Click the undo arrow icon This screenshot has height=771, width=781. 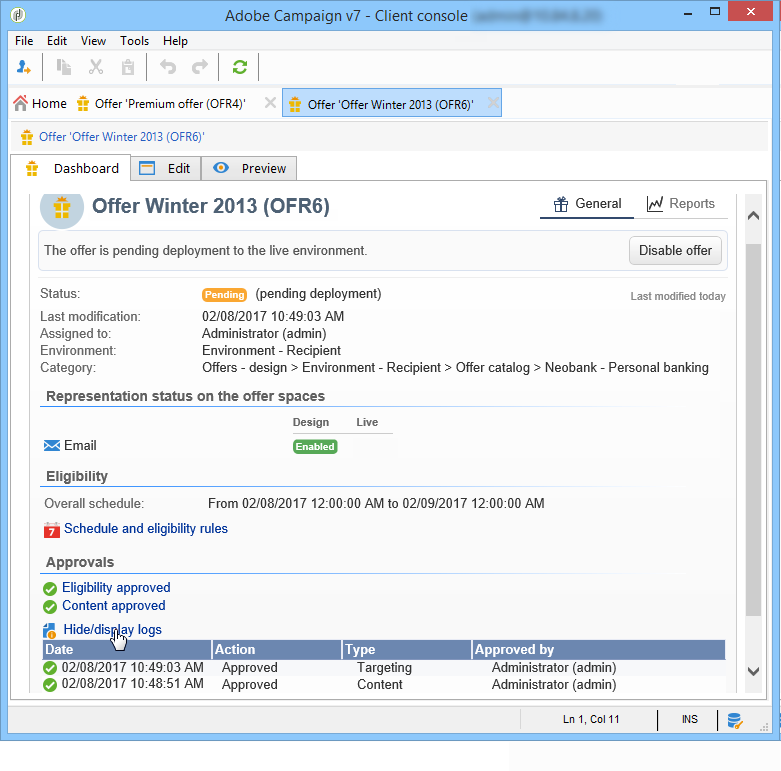coord(168,67)
